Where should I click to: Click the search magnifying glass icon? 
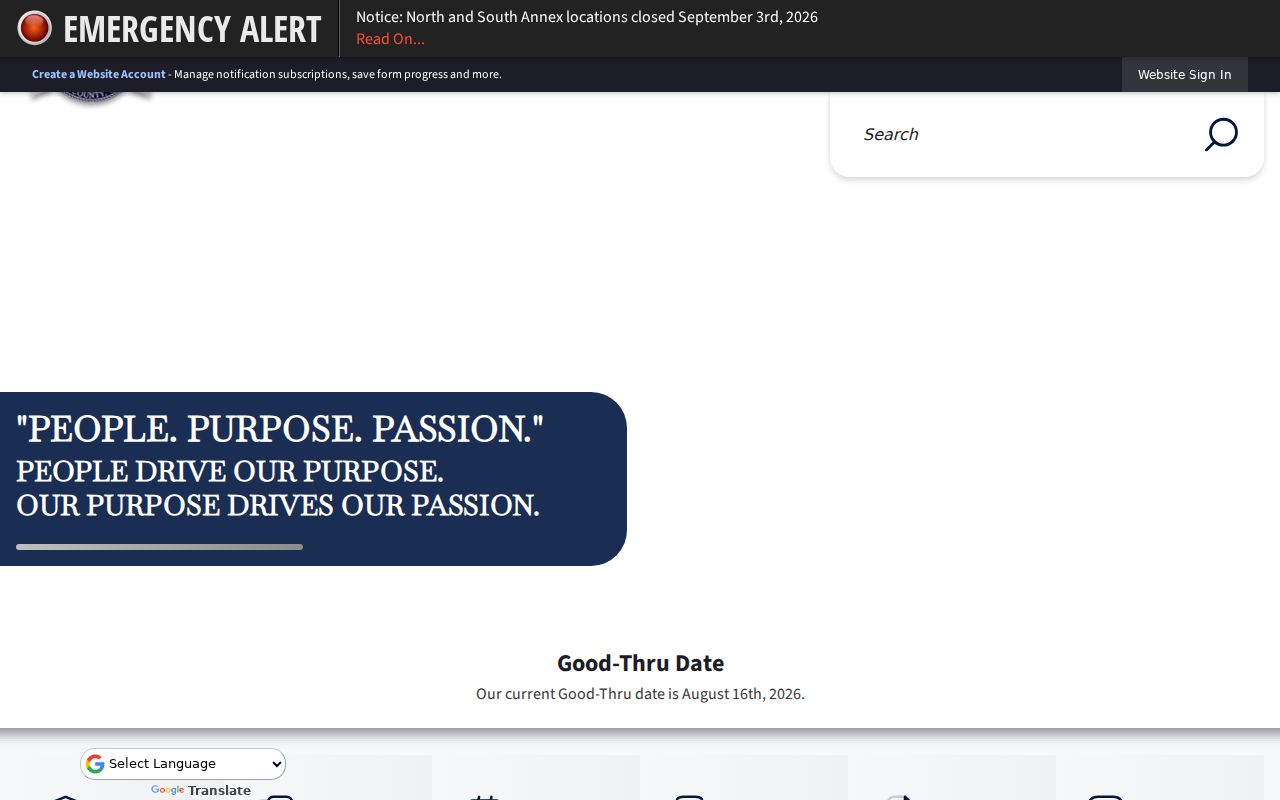1221,134
